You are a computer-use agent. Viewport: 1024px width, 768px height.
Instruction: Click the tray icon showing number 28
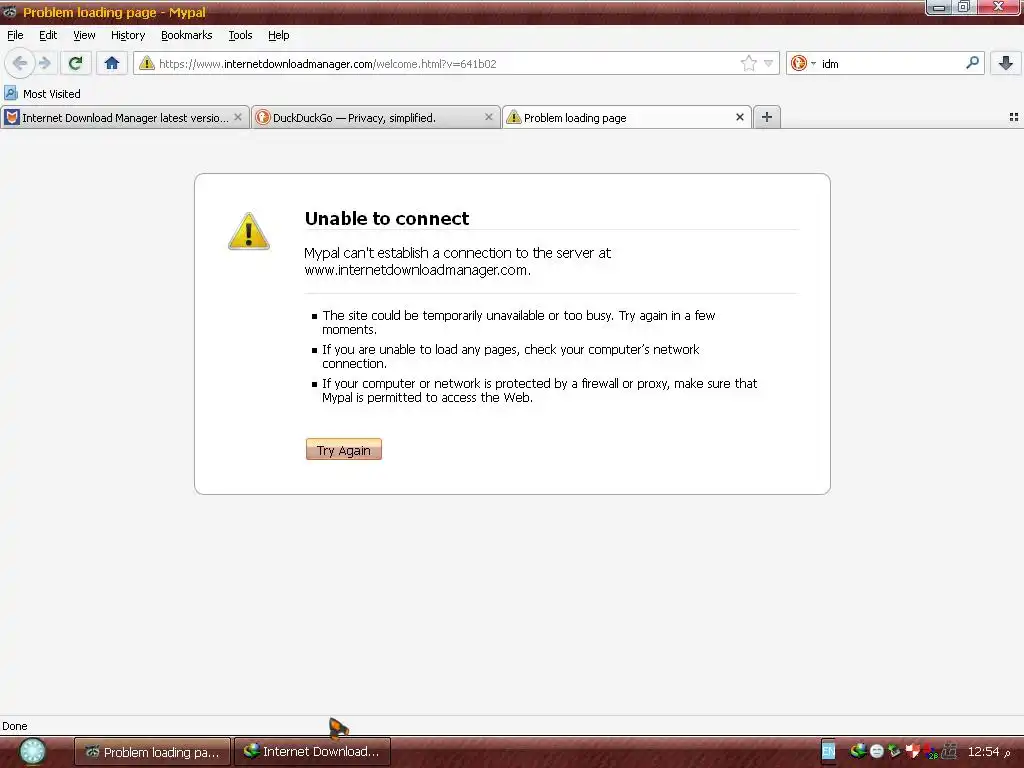point(931,752)
